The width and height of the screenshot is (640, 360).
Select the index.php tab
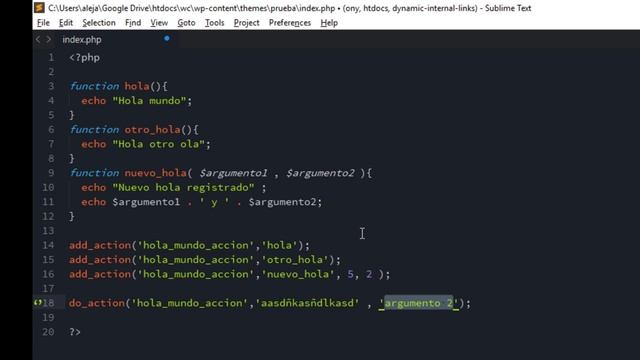coord(82,40)
